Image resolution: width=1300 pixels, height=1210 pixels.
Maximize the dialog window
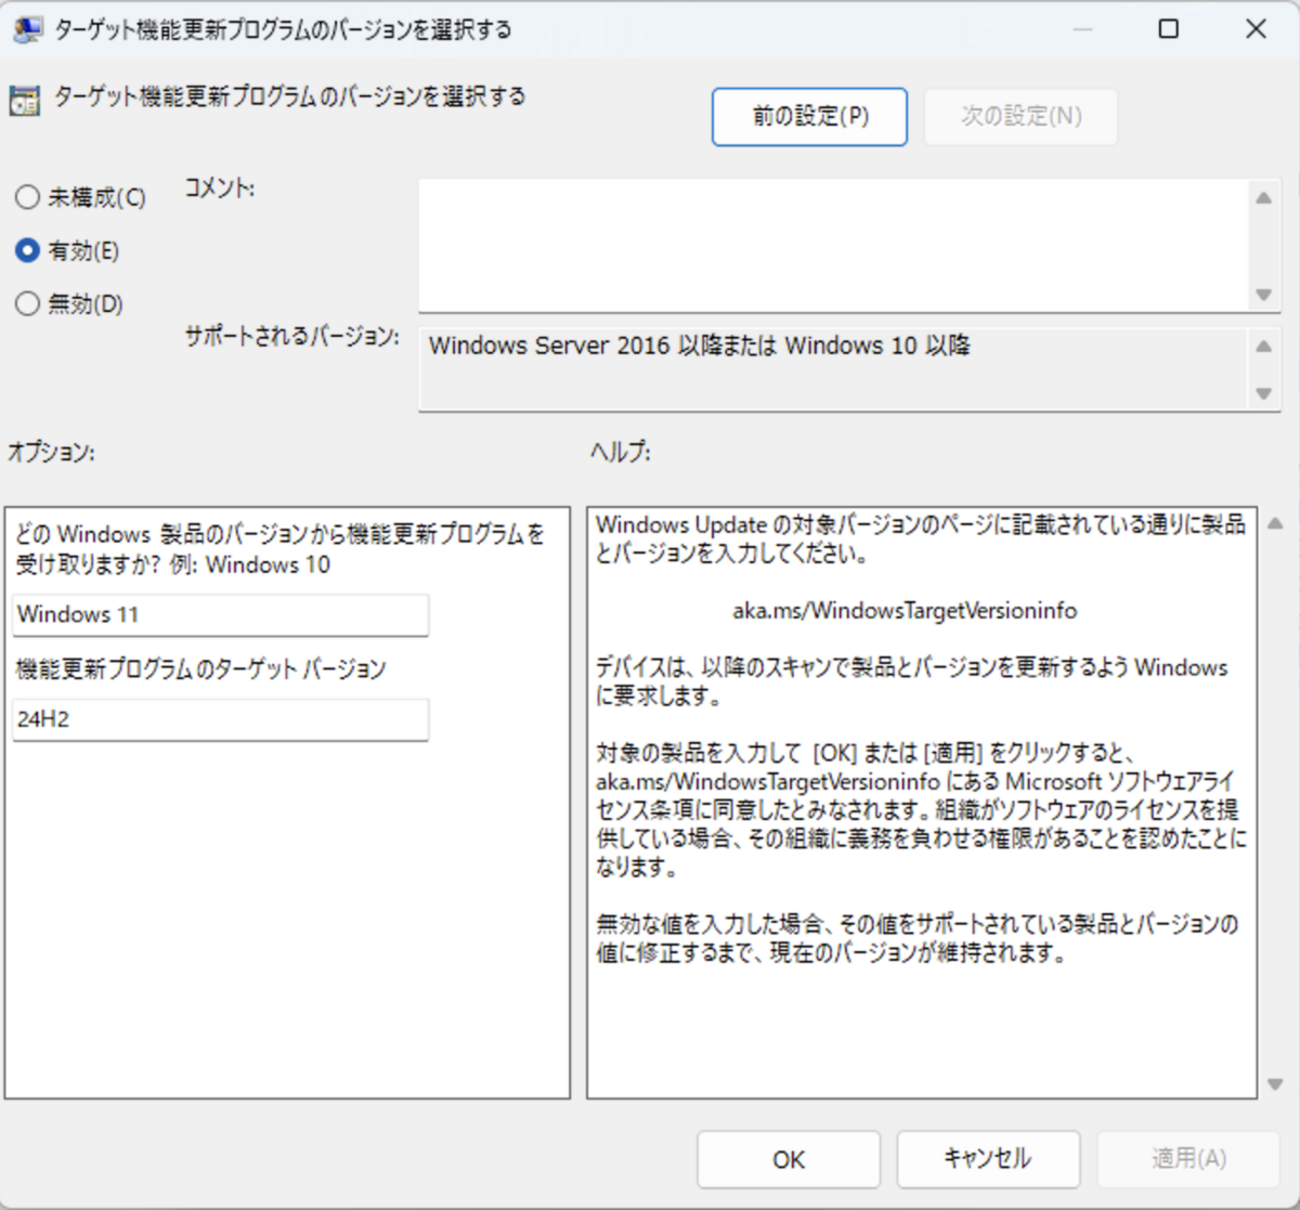tap(1168, 29)
